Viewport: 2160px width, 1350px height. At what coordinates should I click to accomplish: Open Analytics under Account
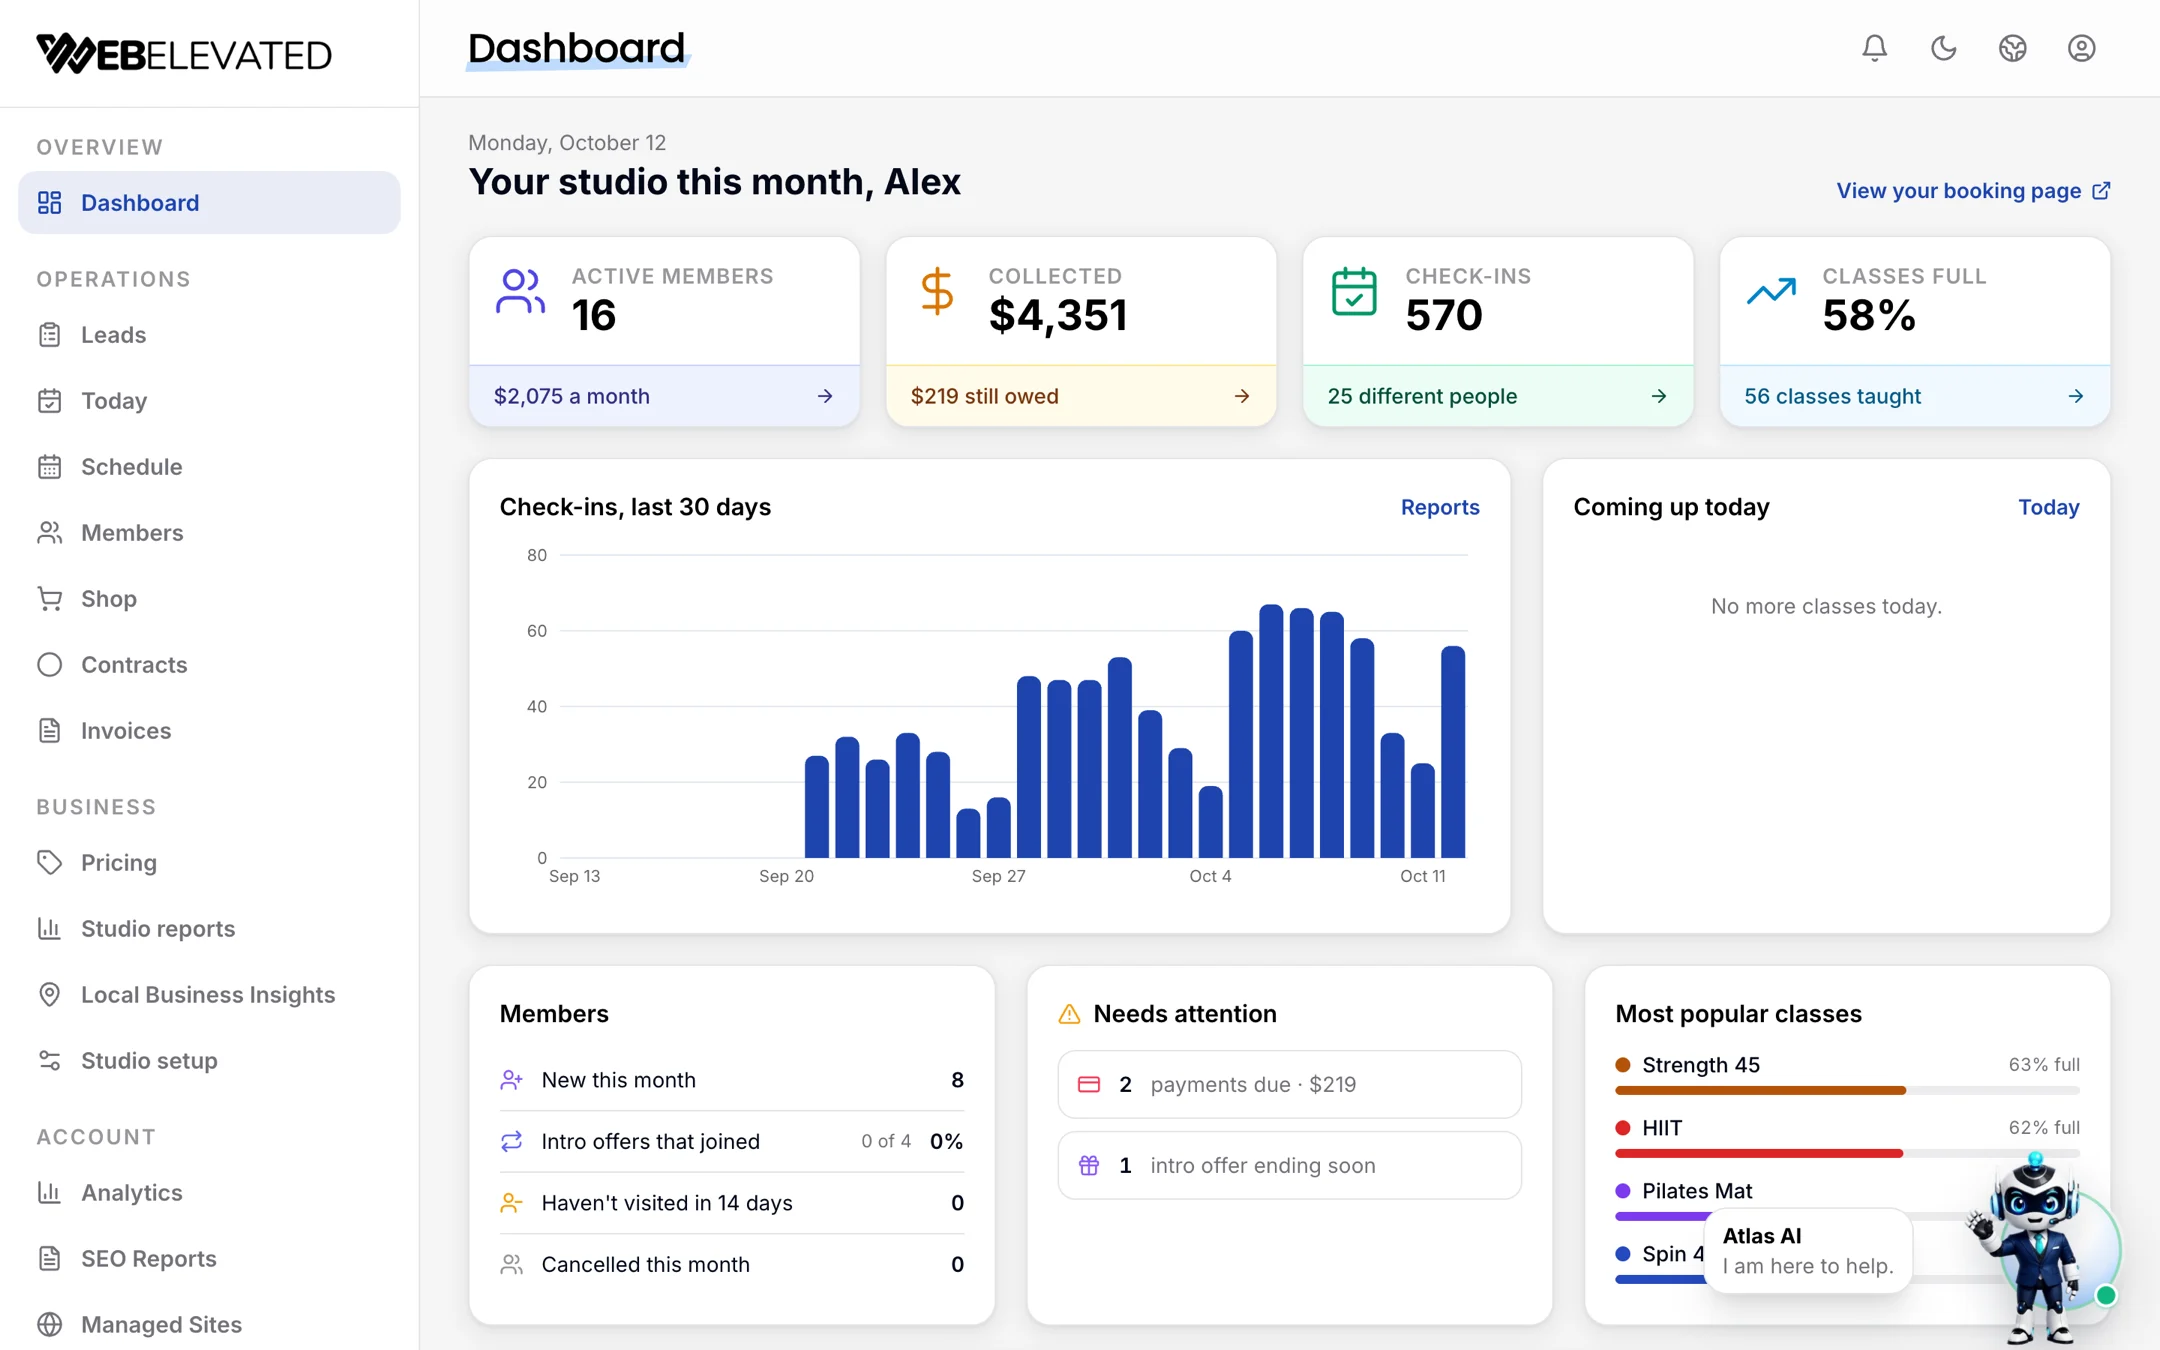click(209, 1192)
